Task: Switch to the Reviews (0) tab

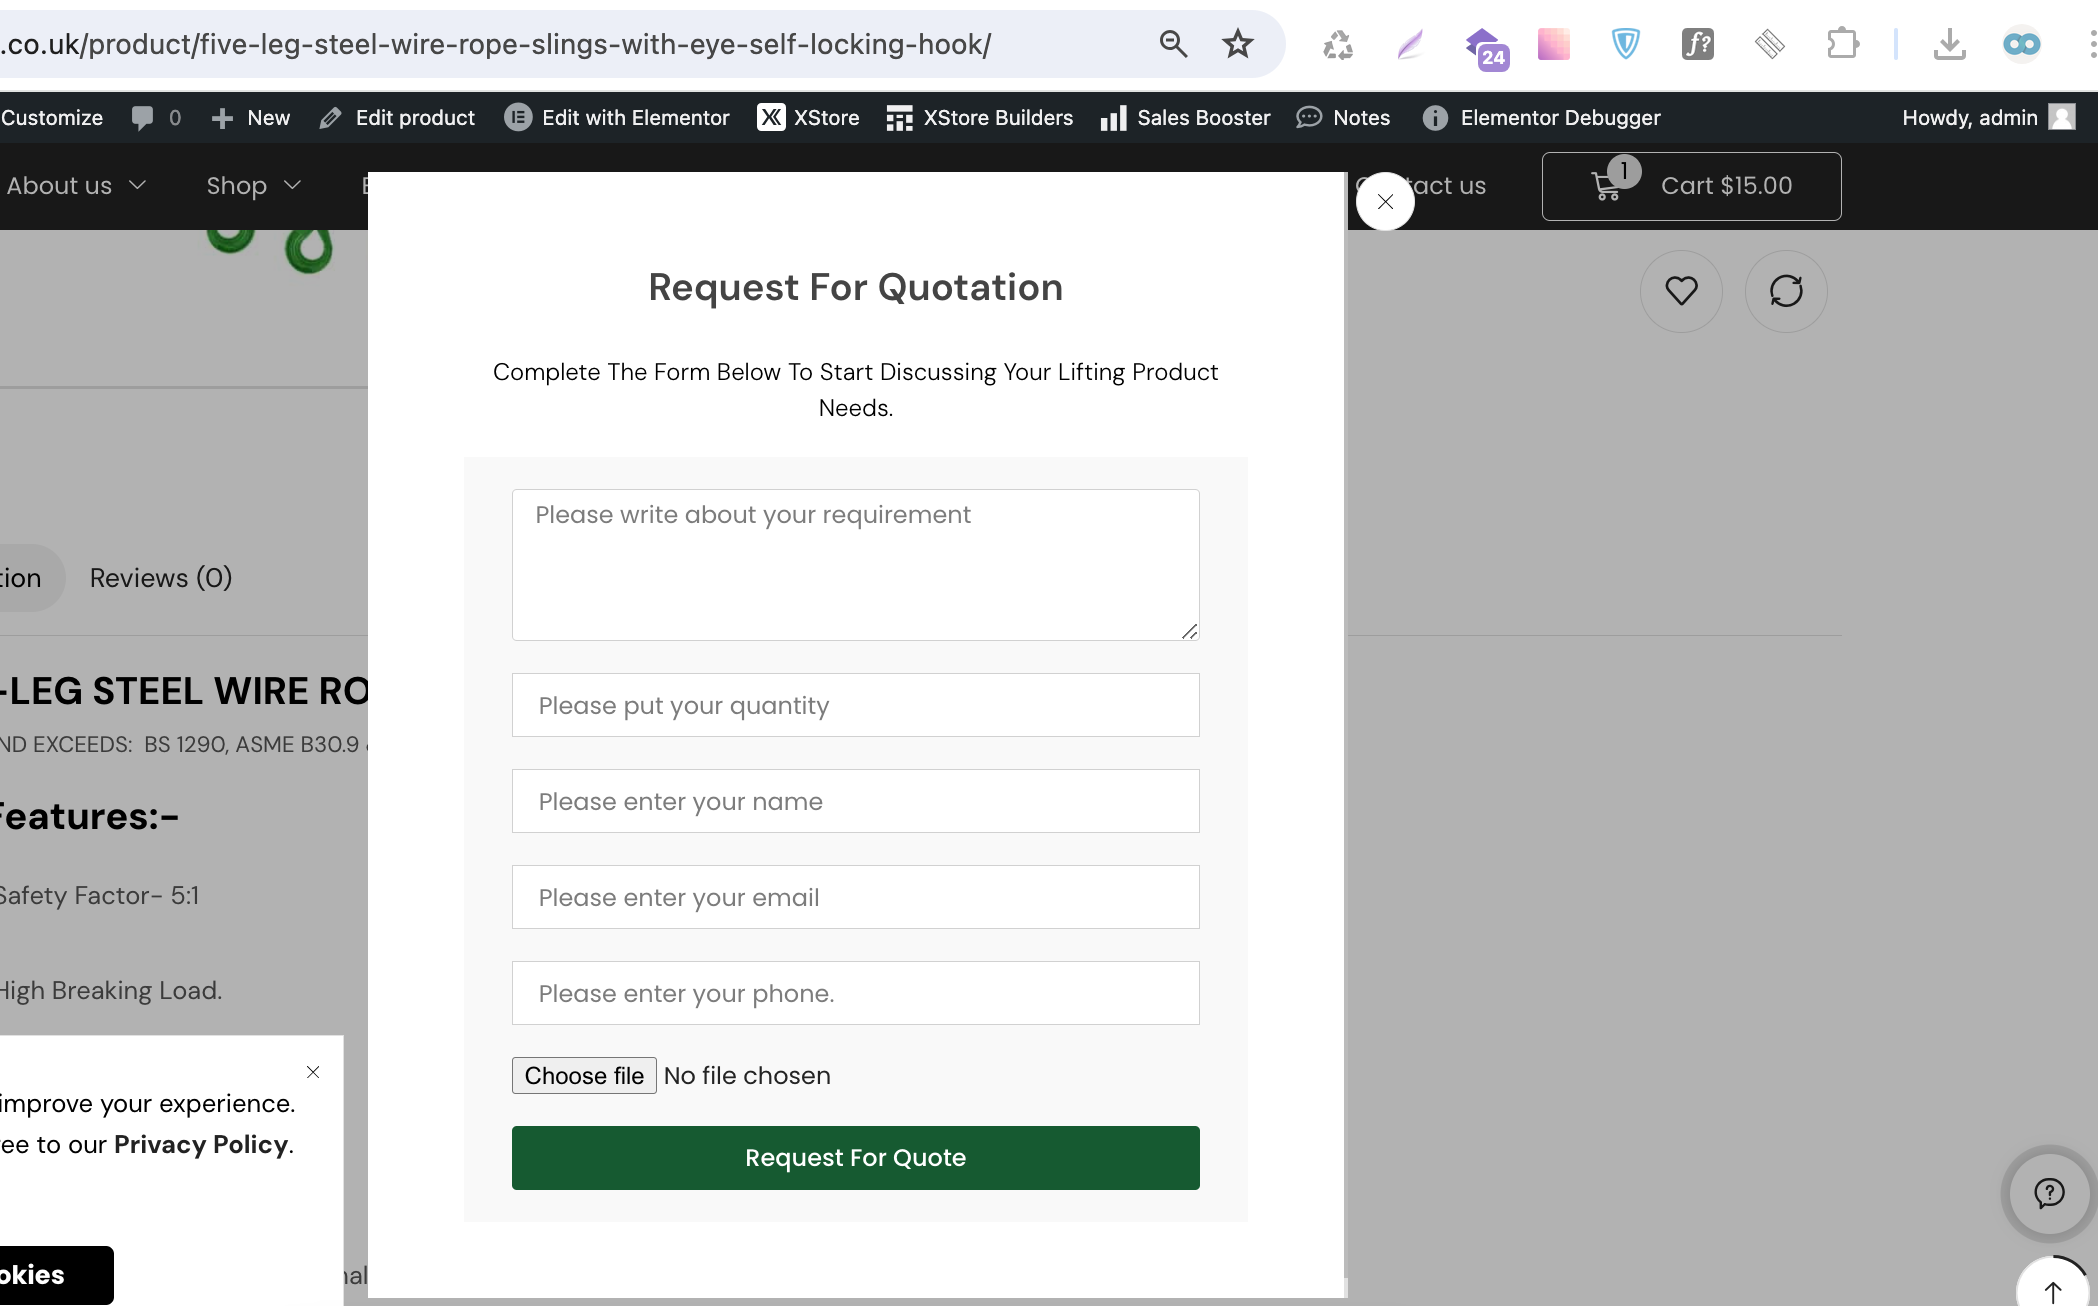Action: 161,578
